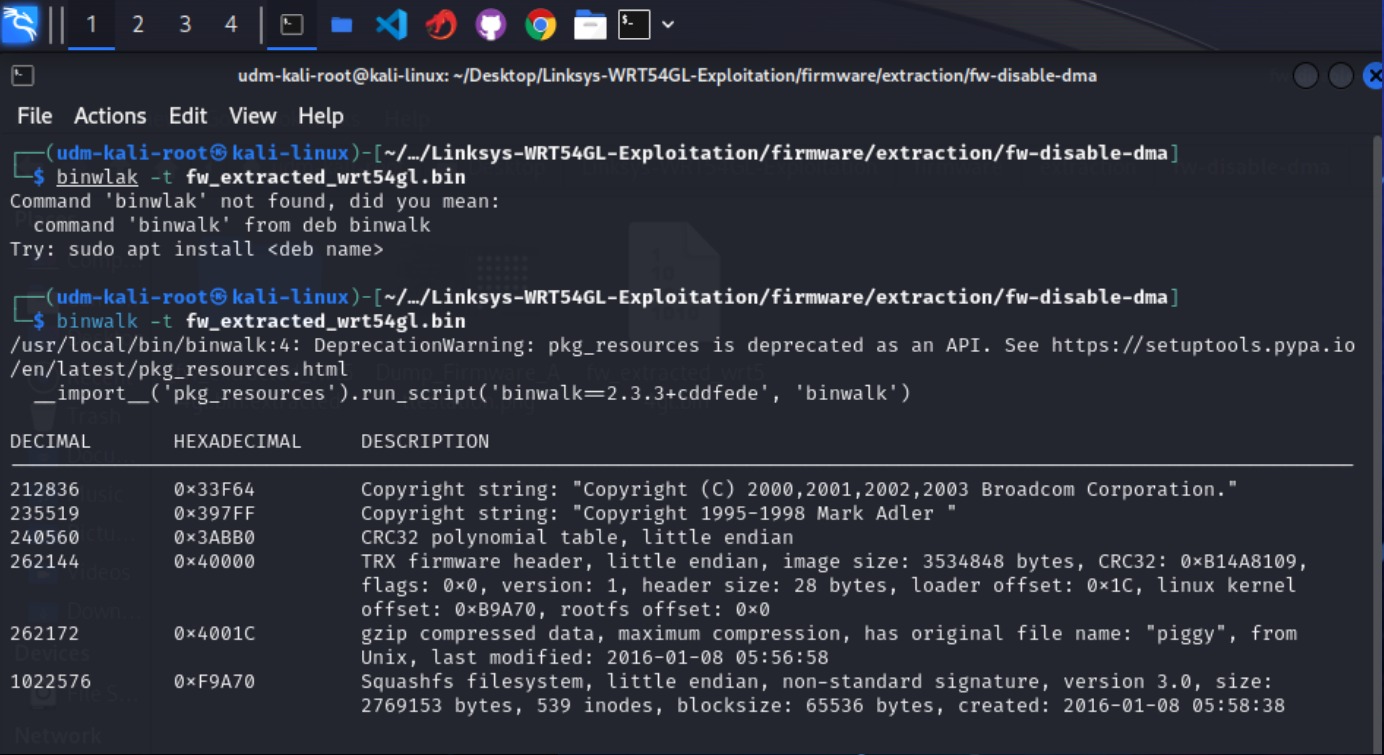Open the View menu

(x=252, y=116)
